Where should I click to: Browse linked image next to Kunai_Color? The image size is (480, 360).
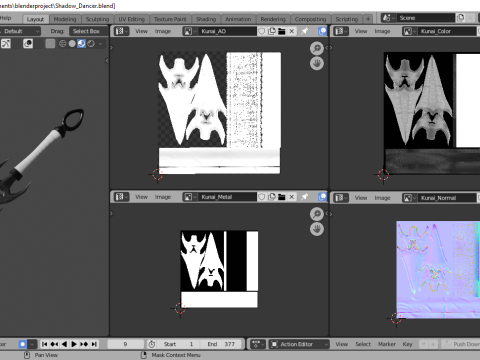pyautogui.click(x=410, y=31)
